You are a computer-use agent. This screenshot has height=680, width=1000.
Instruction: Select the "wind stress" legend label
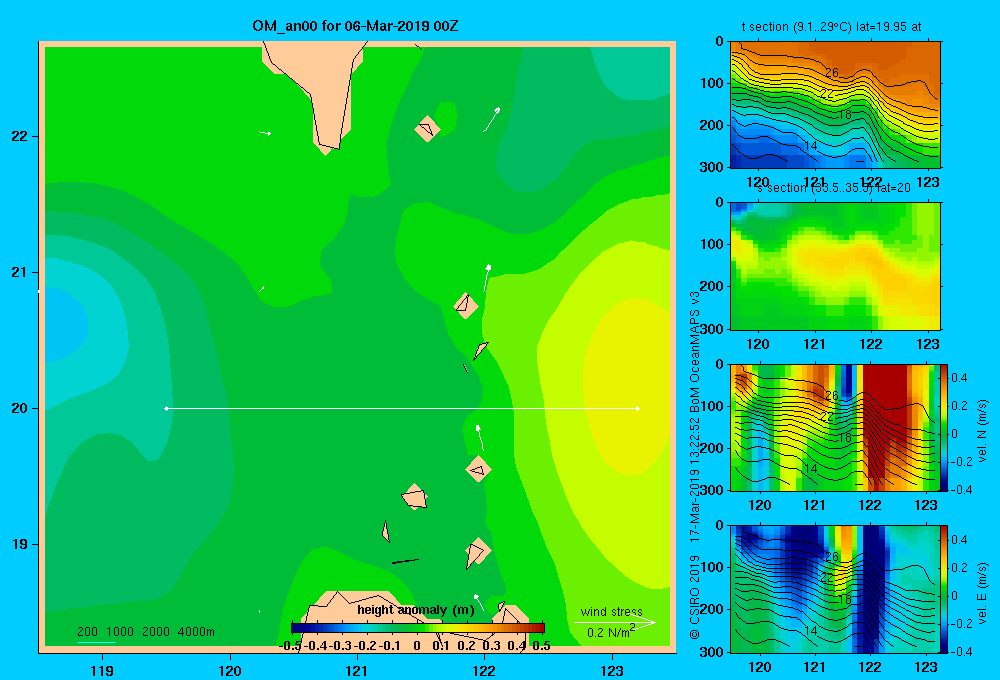click(612, 611)
